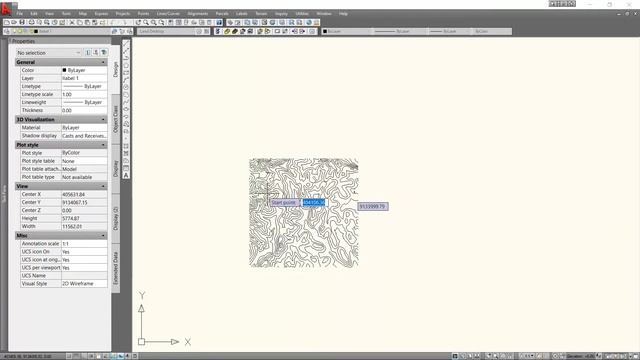Screen dimensions: 640x360
Task: Click the Zoom Previous magnifier icon
Action: [161, 22]
